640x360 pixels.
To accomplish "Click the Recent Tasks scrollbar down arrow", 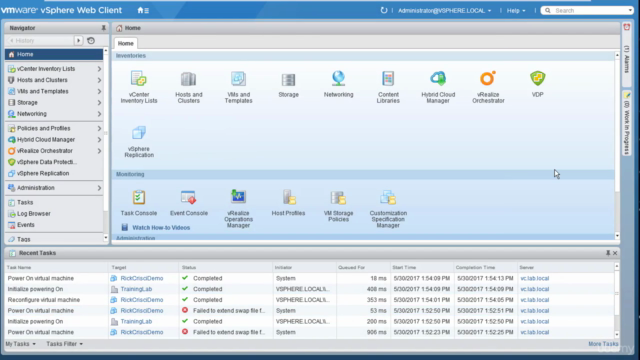I will (x=617, y=334).
